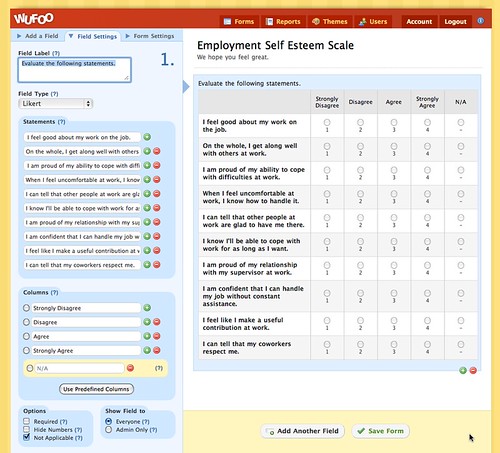
Task: Go to the Account page
Action: coord(419,22)
